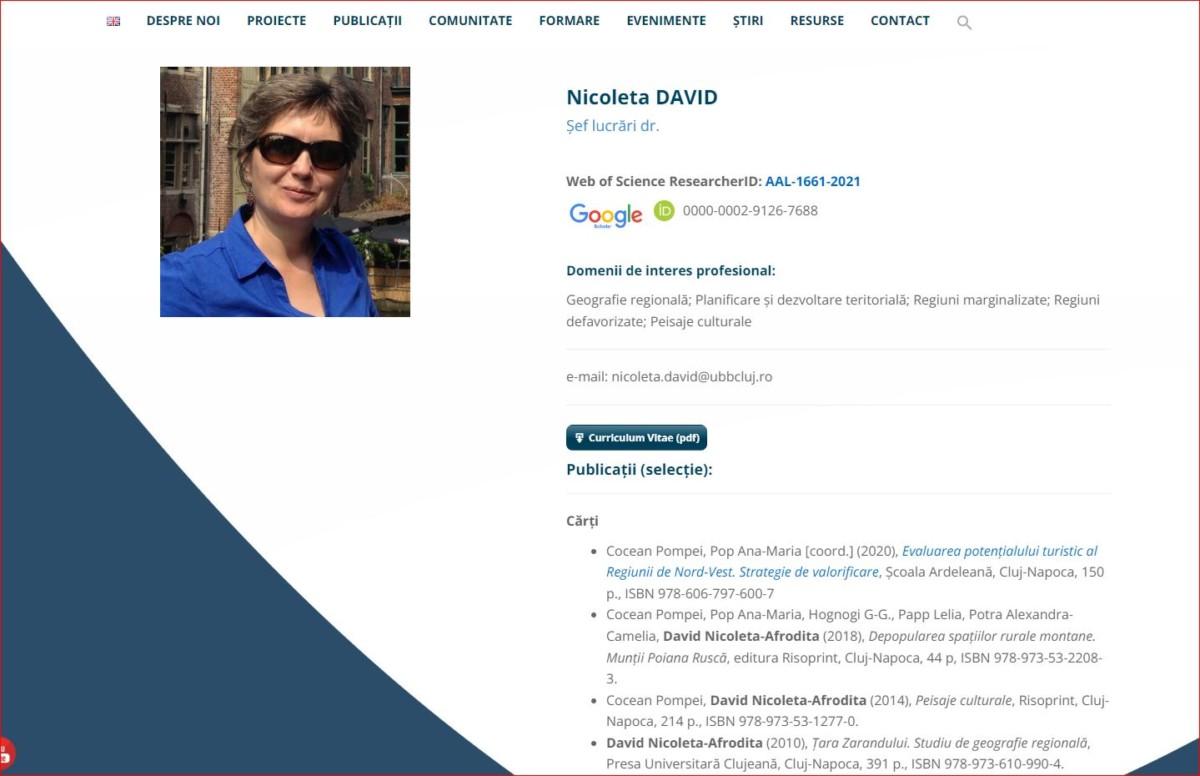Click the nicoleta.david@ubbcluj.ro email address

click(x=691, y=377)
